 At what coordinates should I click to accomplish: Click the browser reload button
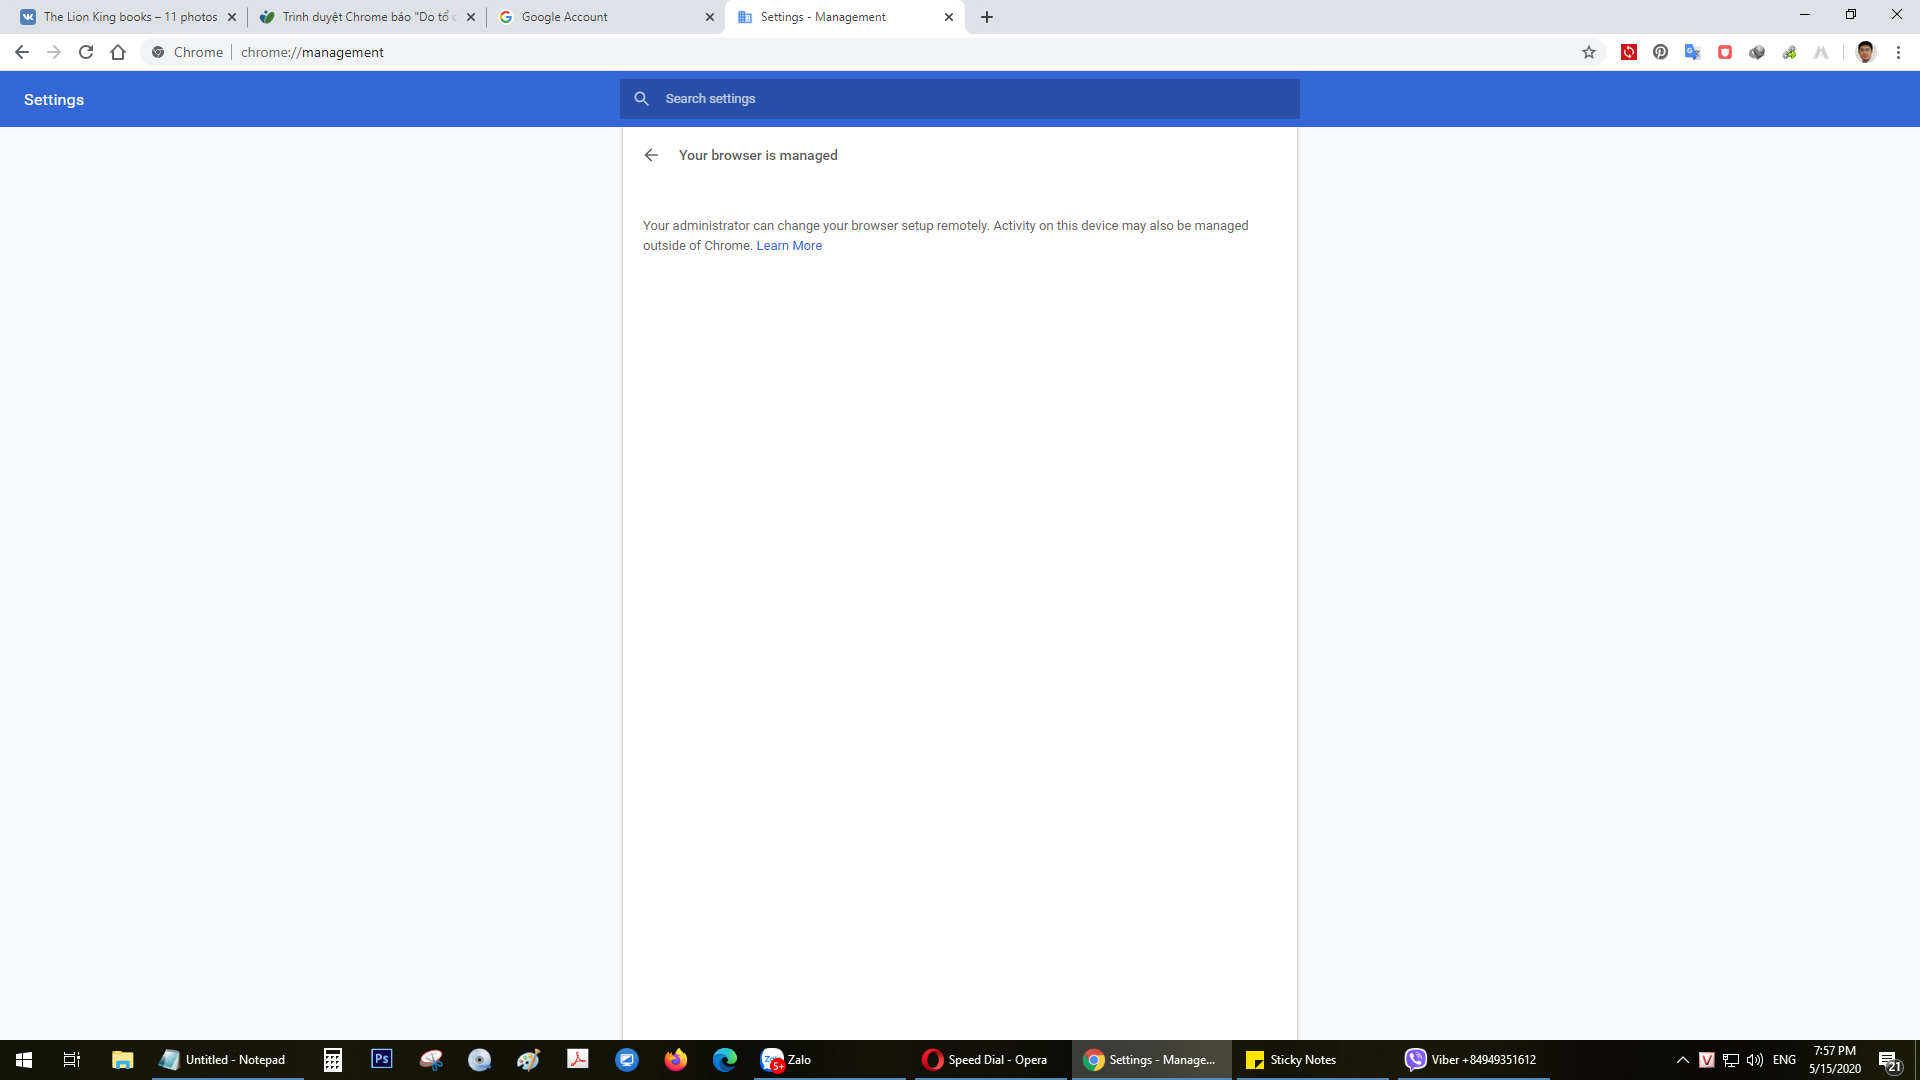coord(86,52)
